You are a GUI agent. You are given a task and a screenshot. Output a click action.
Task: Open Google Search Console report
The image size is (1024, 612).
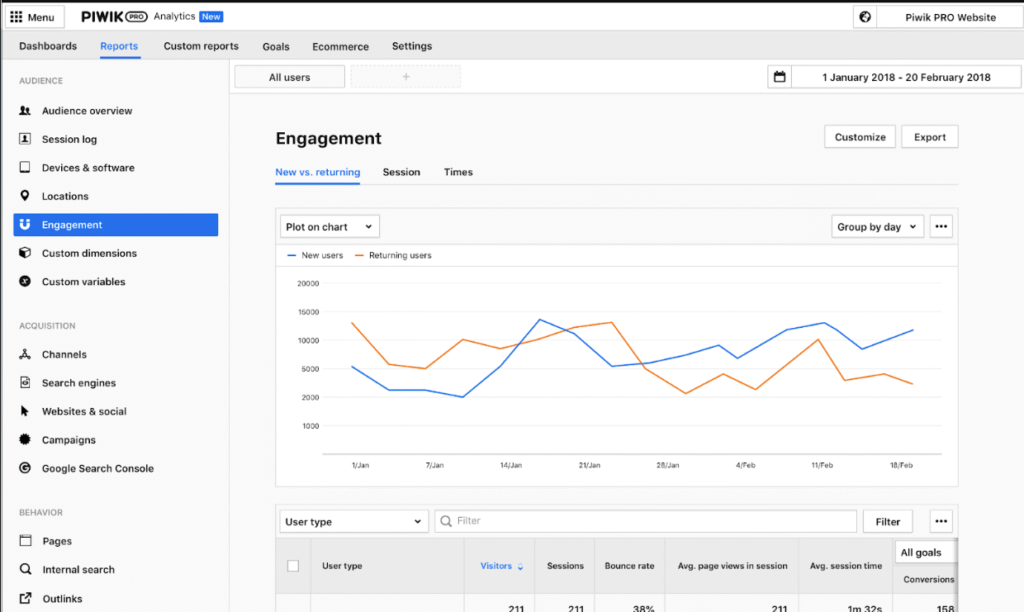pos(98,468)
